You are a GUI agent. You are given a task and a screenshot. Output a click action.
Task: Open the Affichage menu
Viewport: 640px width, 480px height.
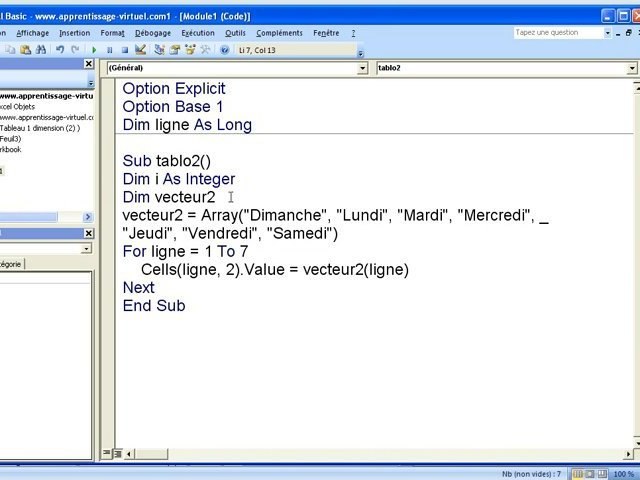[x=33, y=33]
